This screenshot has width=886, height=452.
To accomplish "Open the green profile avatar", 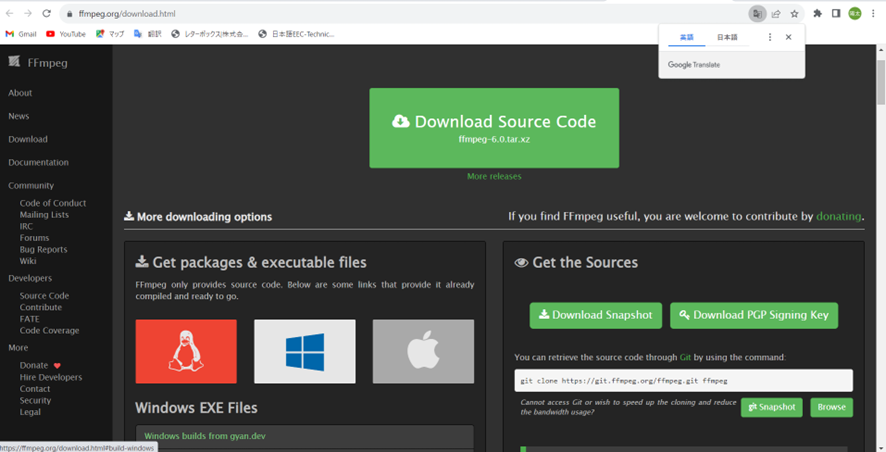I will tap(855, 14).
